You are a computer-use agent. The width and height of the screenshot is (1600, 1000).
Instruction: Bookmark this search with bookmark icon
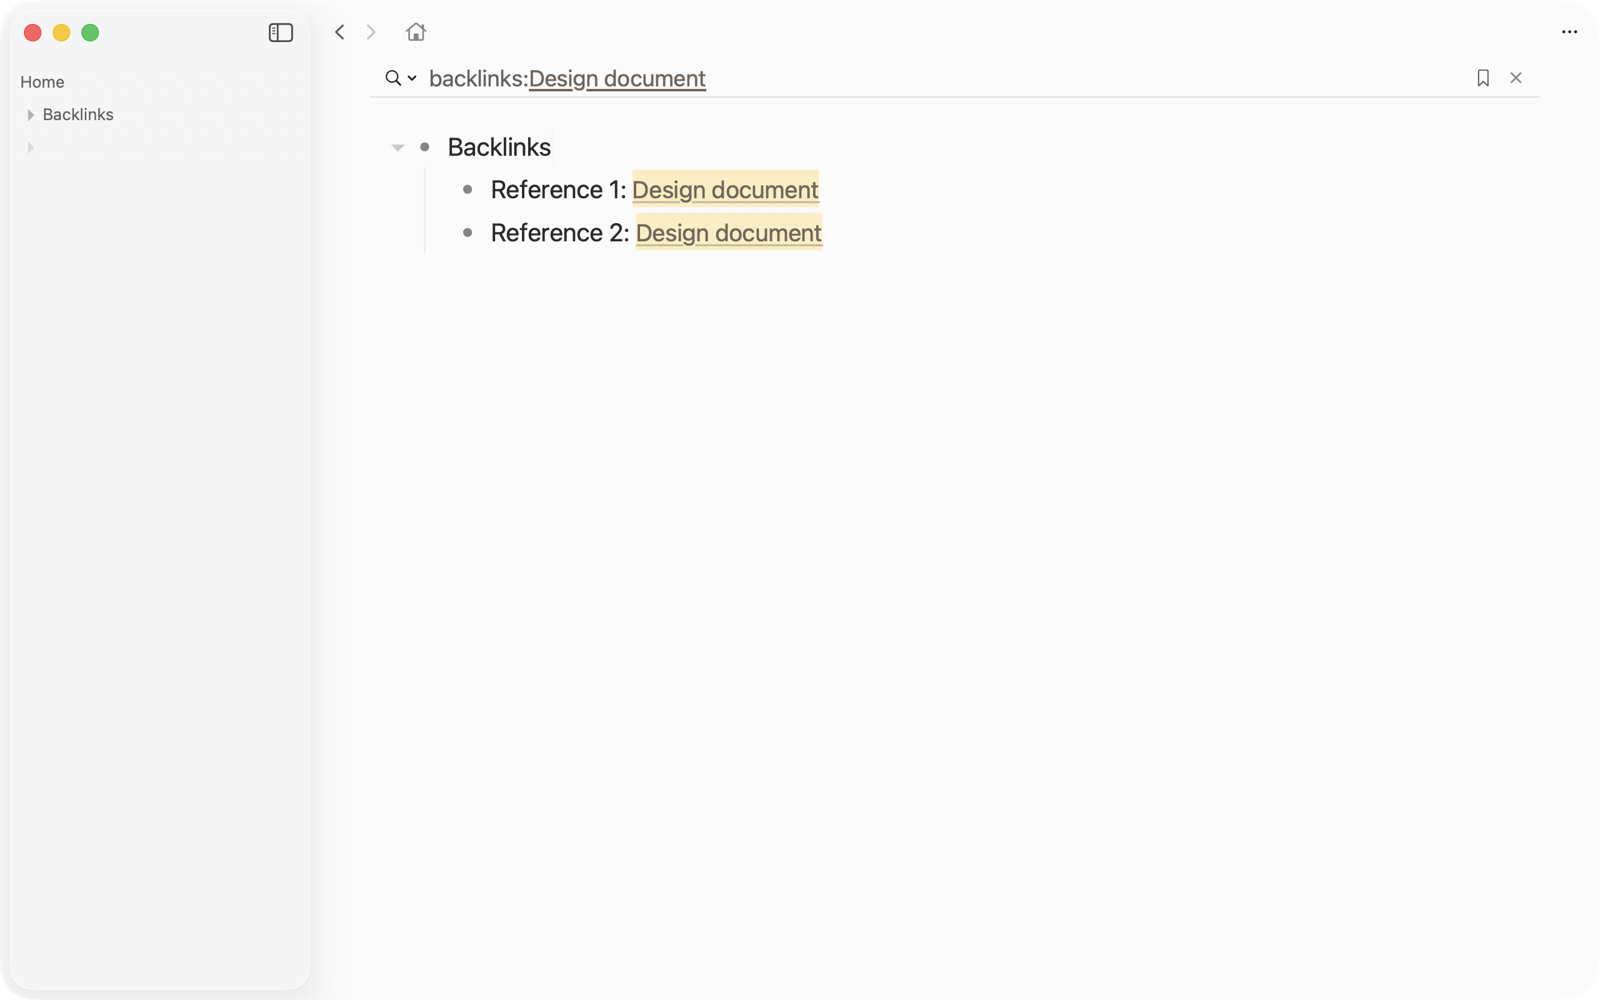[x=1483, y=78]
